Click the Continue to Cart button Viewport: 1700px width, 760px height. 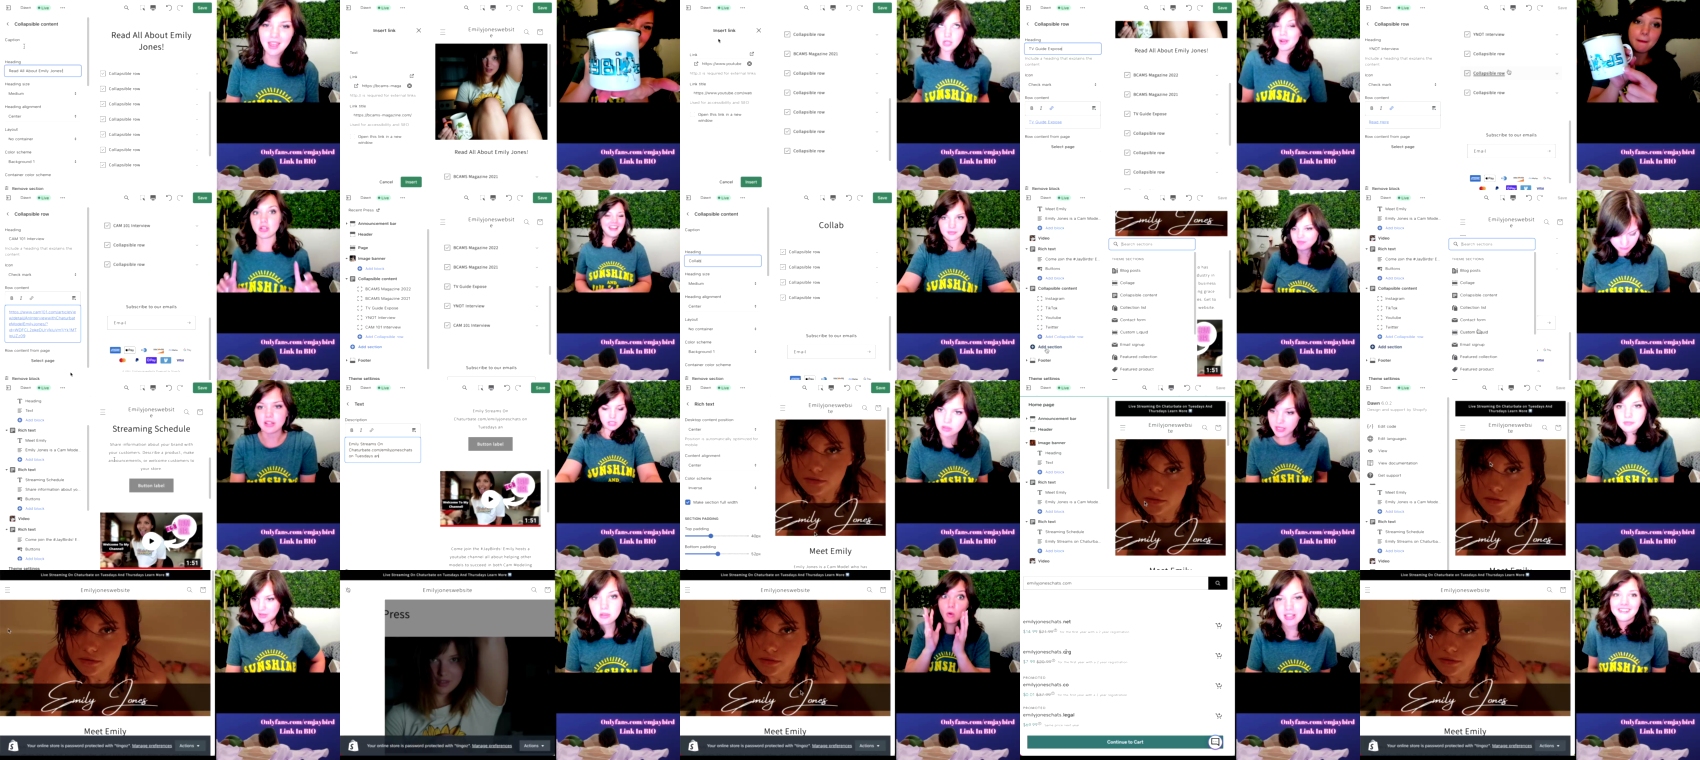(1125, 742)
